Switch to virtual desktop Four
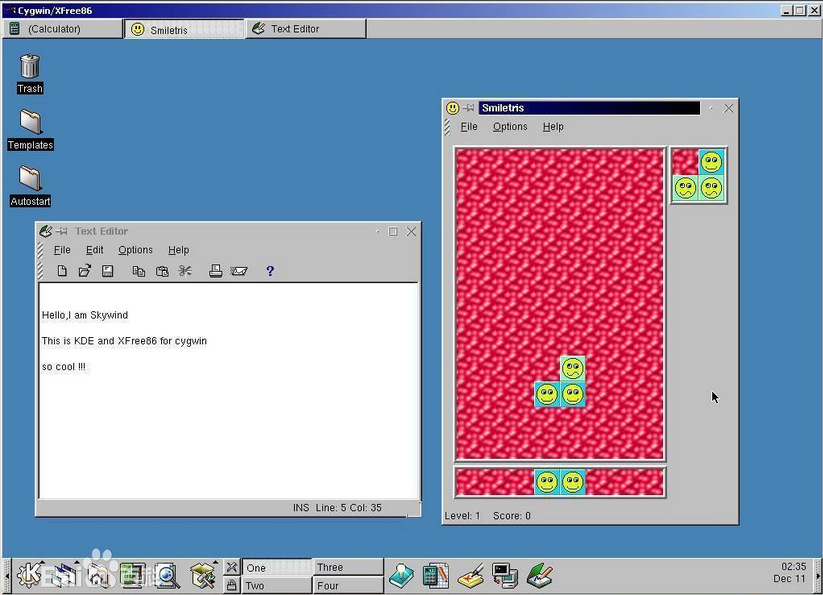This screenshot has height=595, width=823. 348,585
